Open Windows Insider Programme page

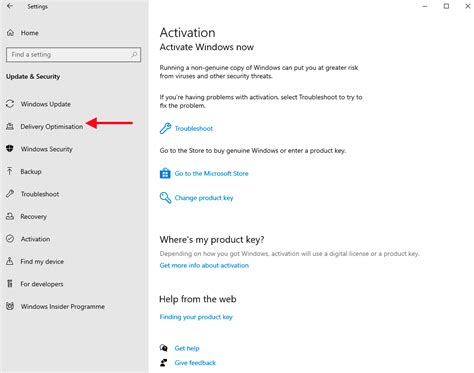63,306
